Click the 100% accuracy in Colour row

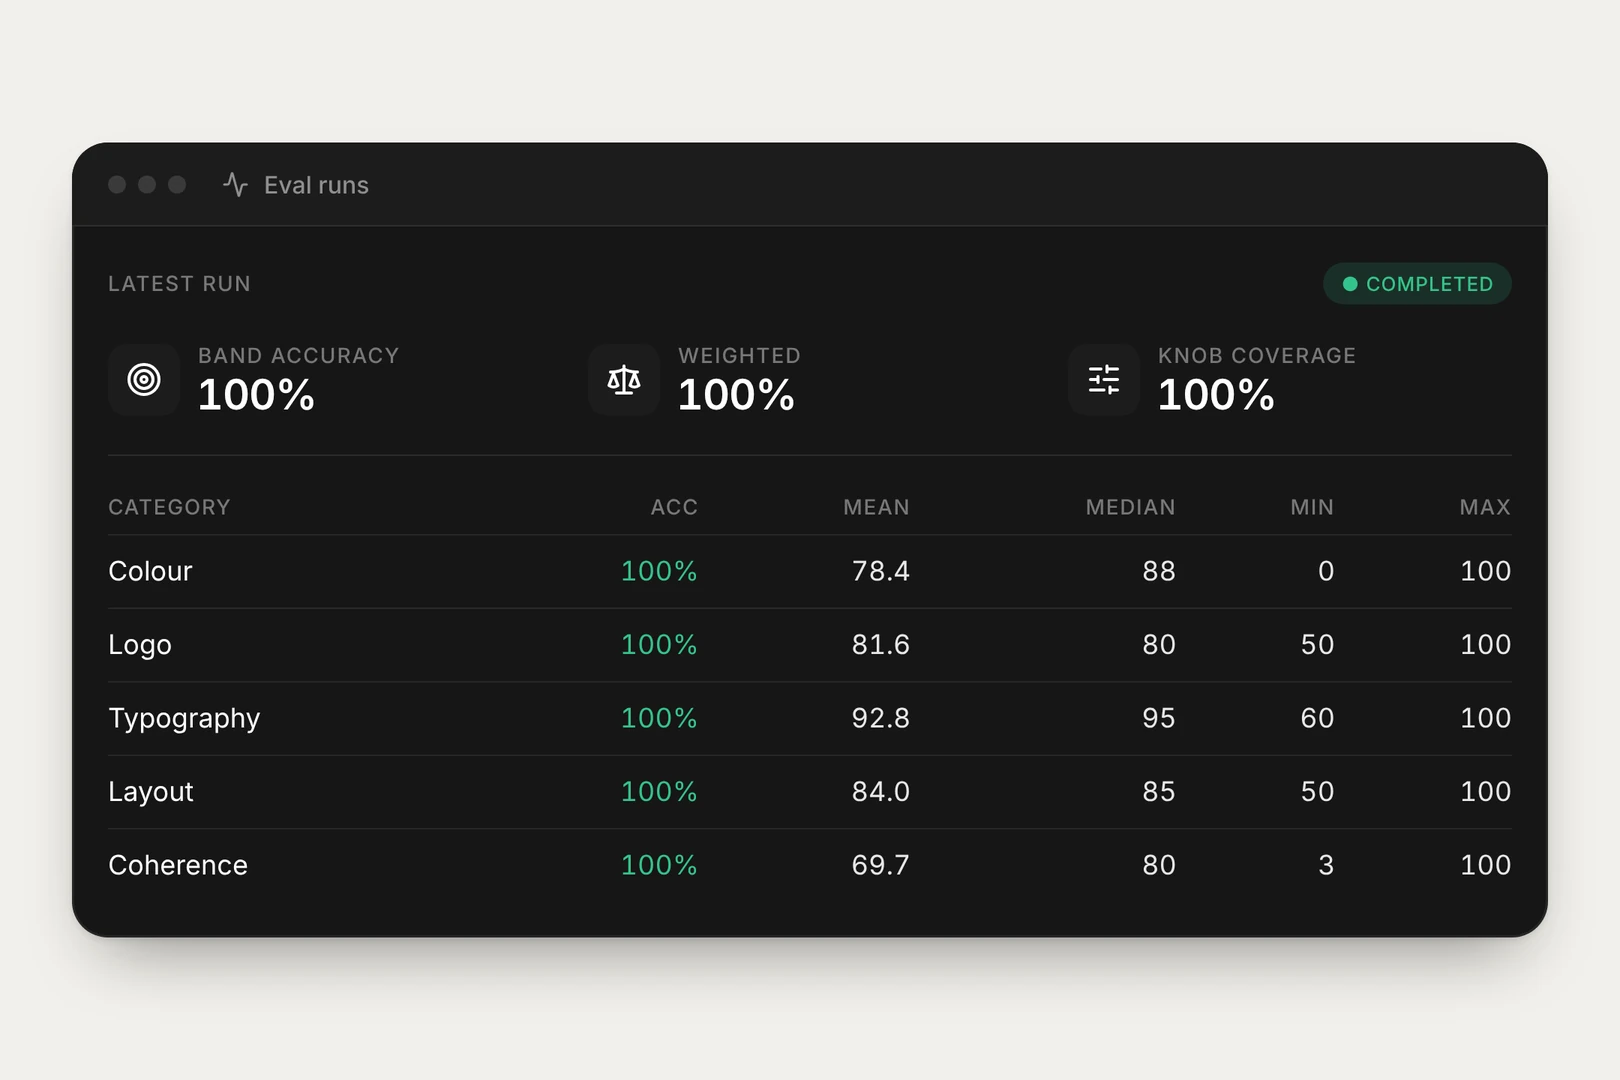point(659,571)
